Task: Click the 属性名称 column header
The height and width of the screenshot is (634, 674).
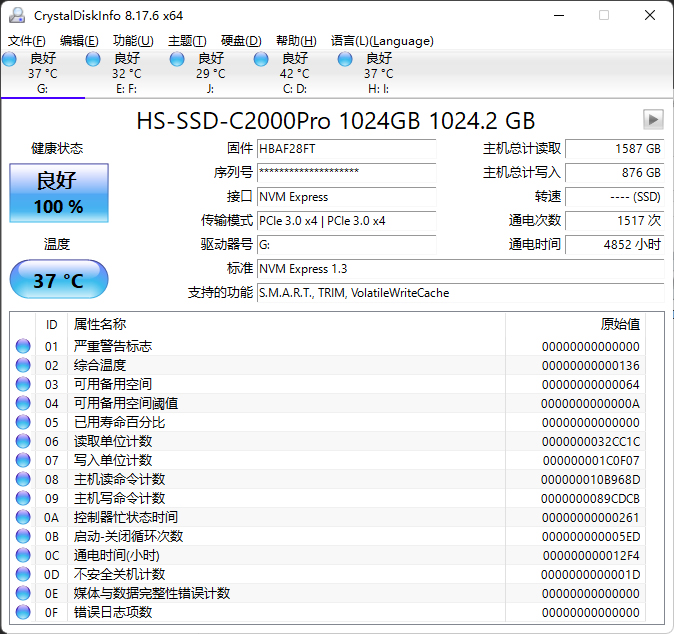Action: (286, 325)
